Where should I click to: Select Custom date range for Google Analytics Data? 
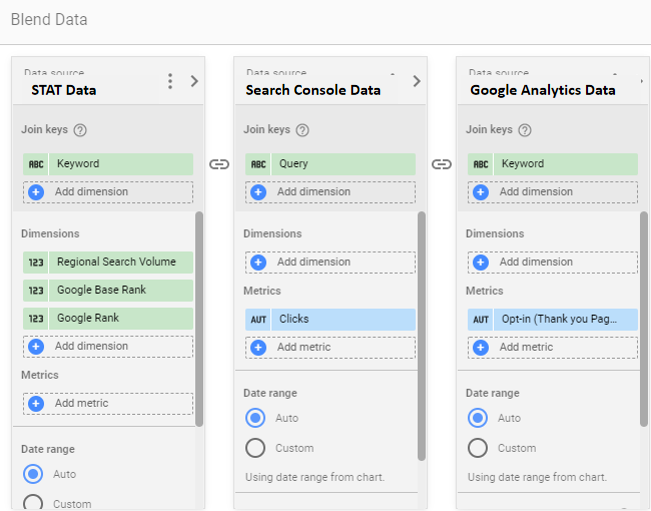point(478,448)
